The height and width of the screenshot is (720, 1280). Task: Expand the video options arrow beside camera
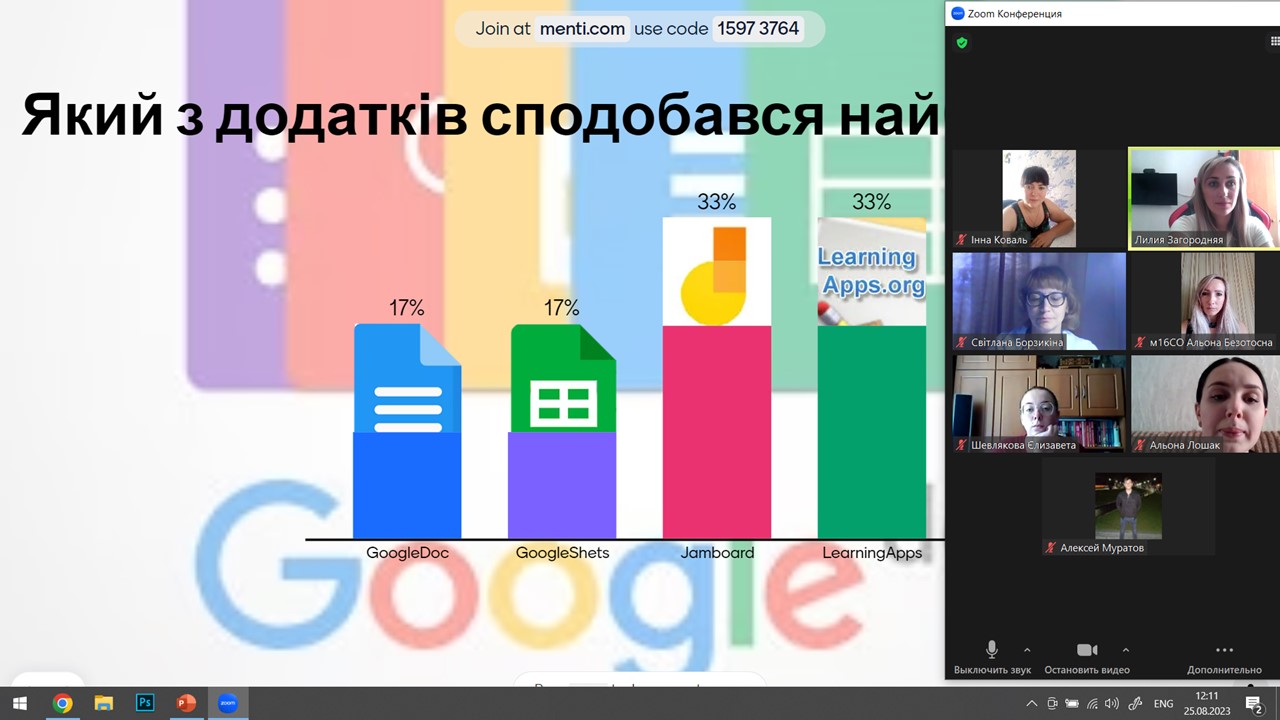point(1126,650)
